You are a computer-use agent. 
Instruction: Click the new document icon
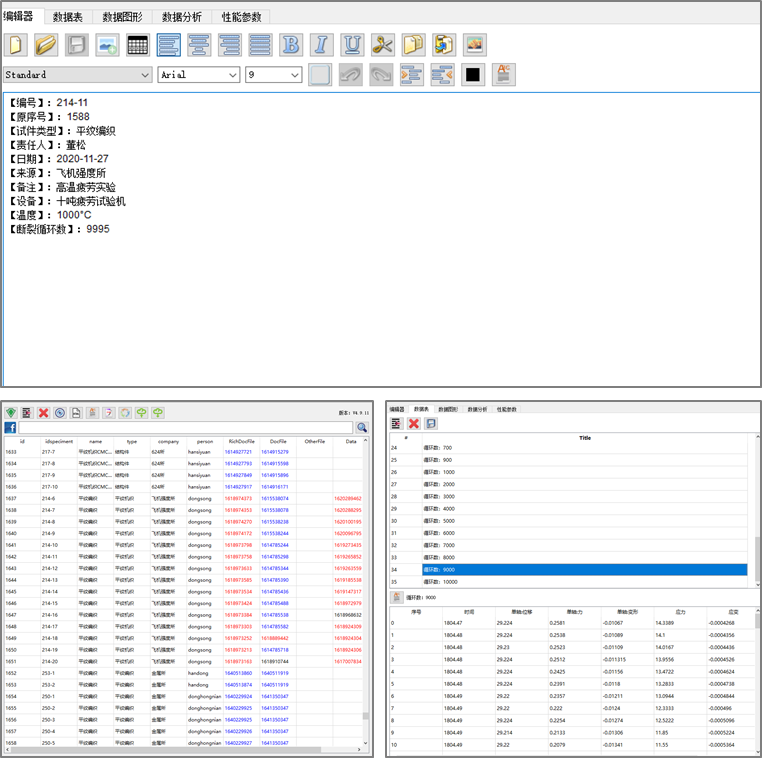pos(16,45)
